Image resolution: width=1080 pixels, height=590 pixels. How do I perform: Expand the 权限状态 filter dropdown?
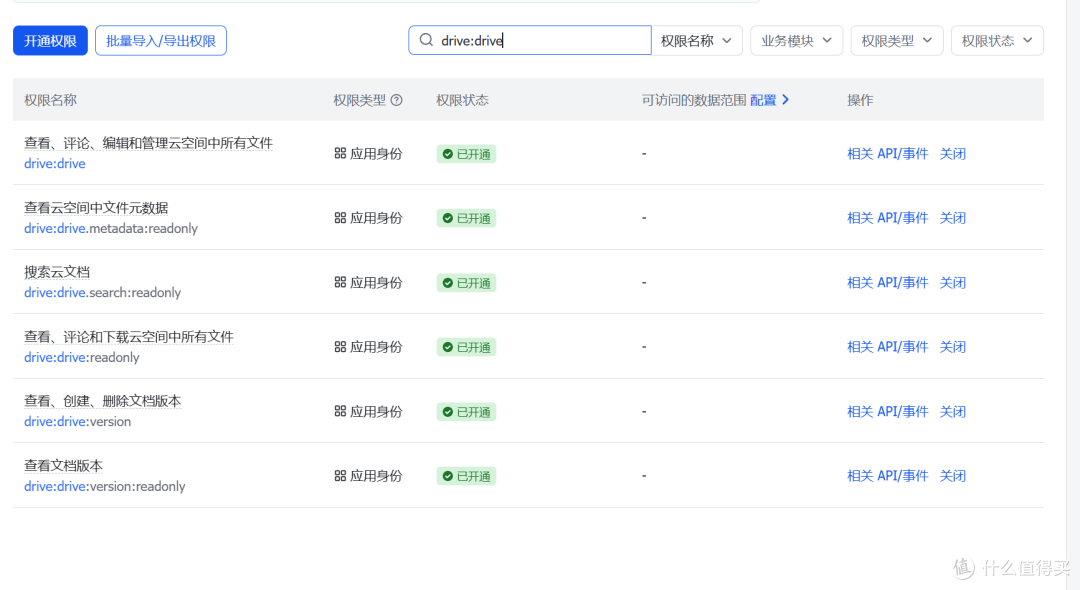point(997,41)
